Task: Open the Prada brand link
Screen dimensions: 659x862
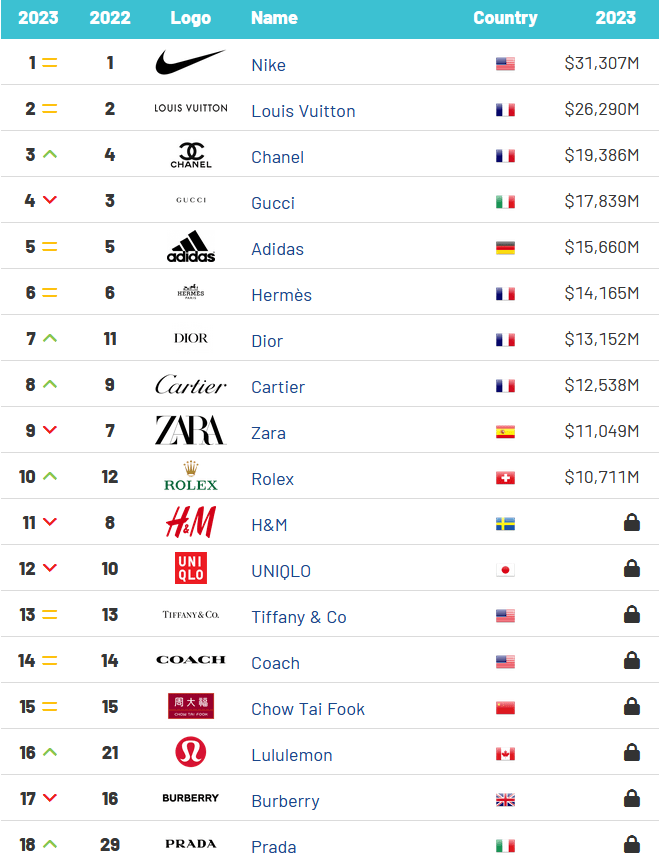Action: 274,847
